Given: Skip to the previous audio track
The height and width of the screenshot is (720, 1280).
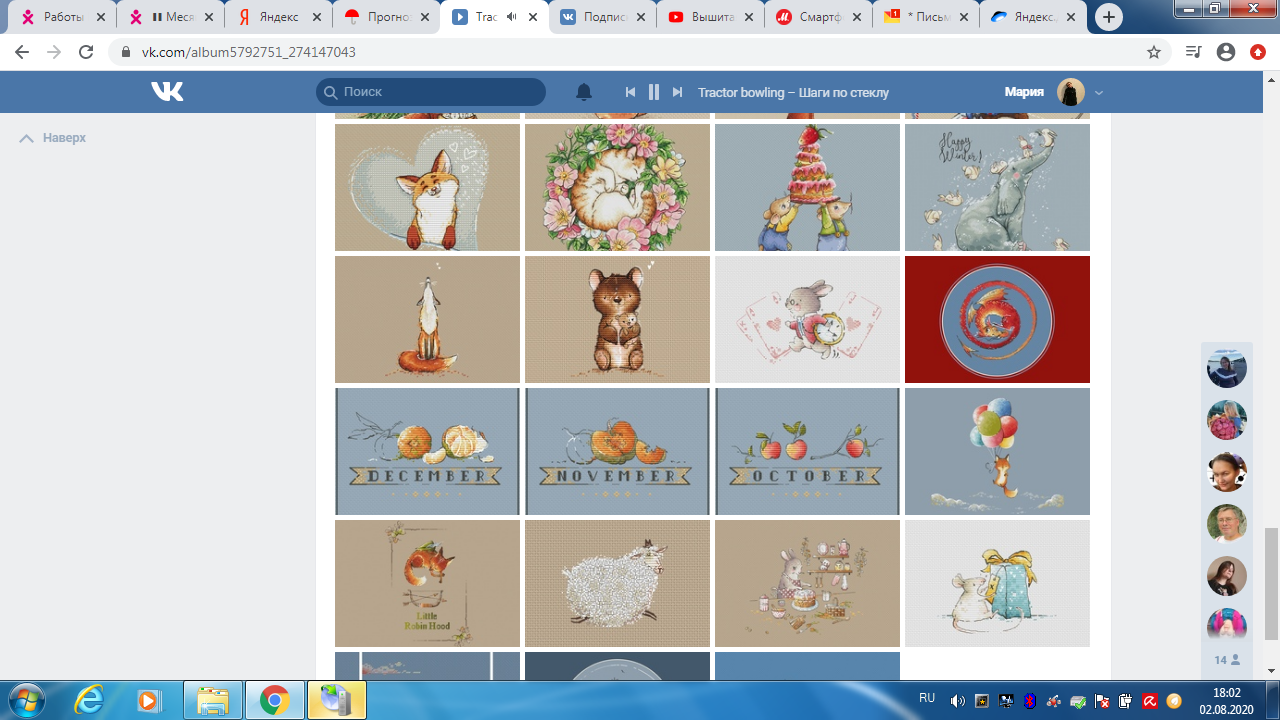Looking at the screenshot, I should tap(630, 92).
